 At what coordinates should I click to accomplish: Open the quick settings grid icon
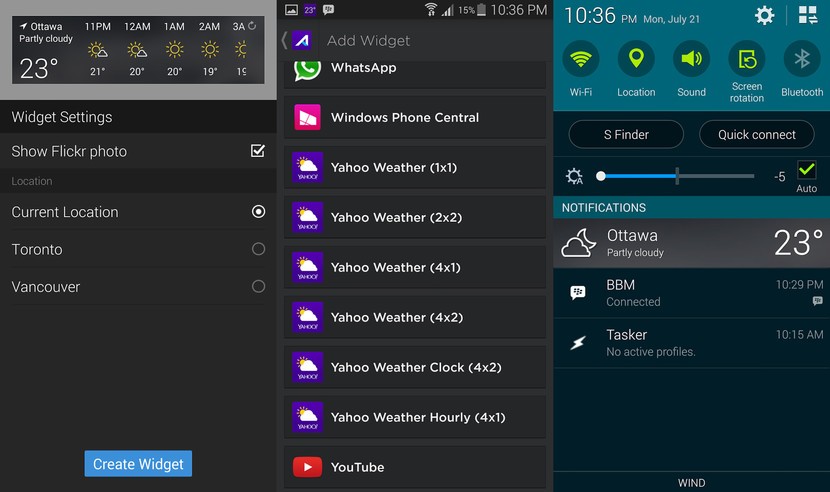click(808, 15)
